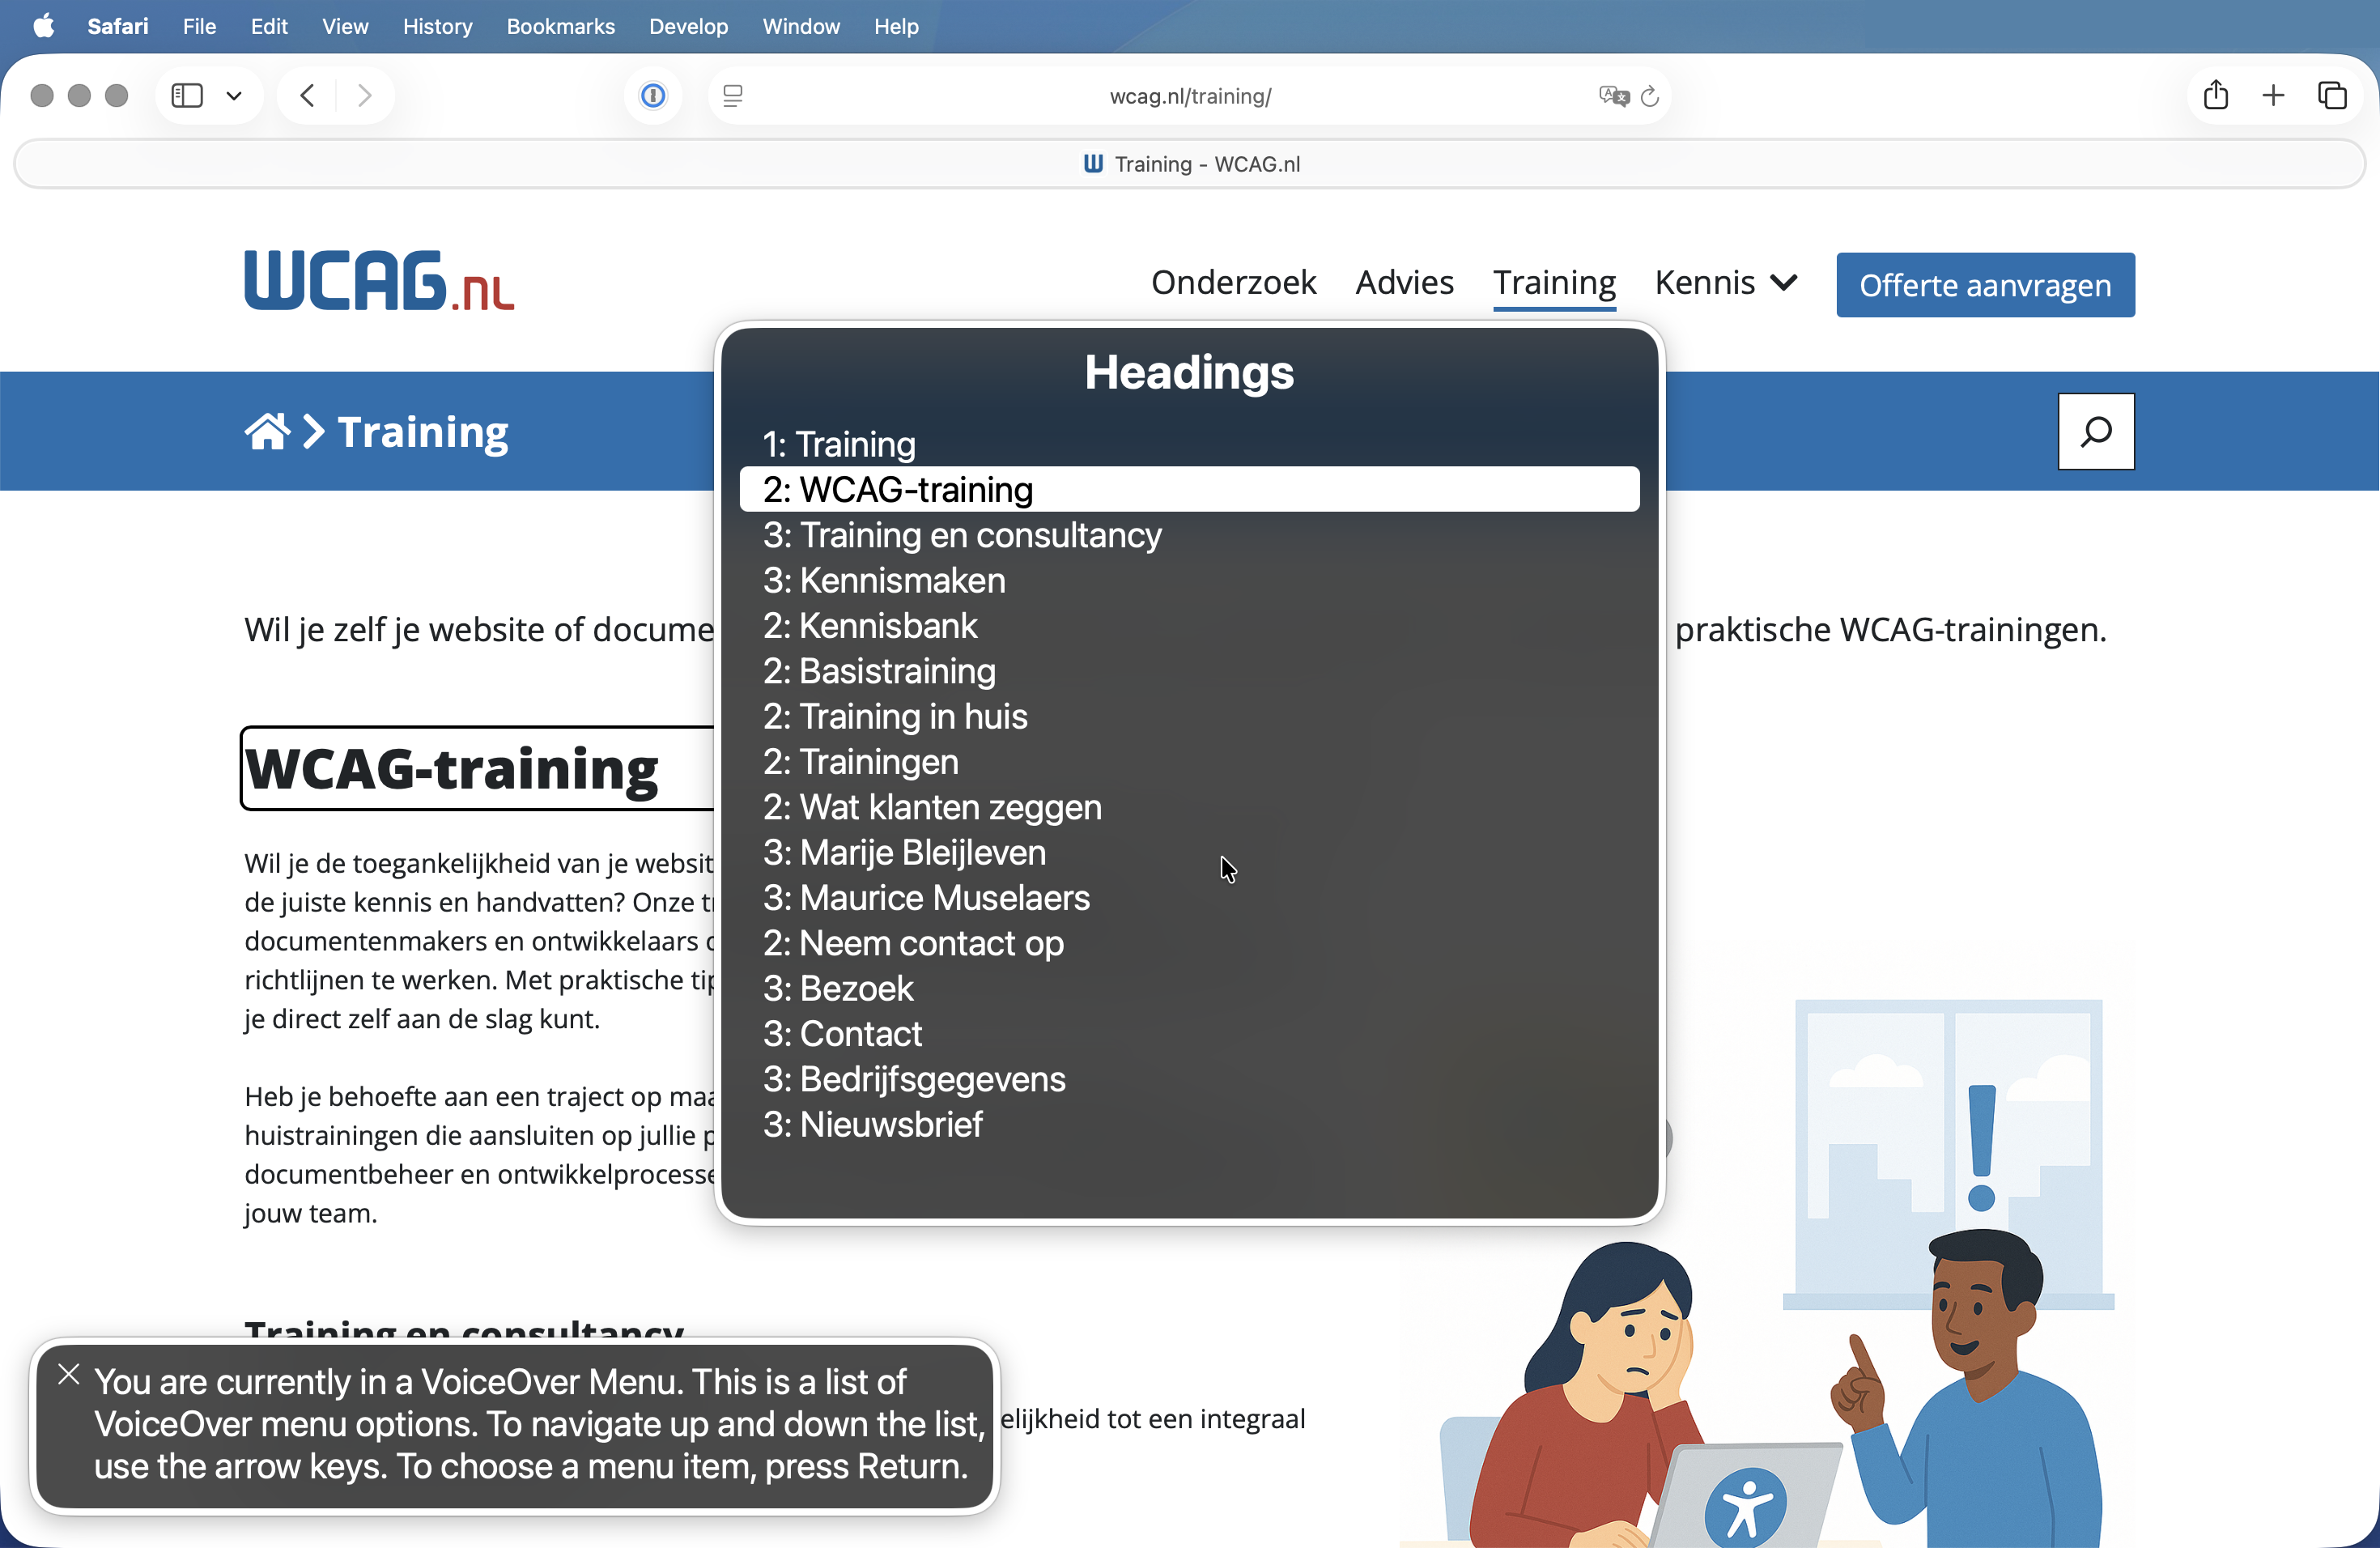
Task: Choose heading 'Bedrijfsgegevens'
Action: pos(1189,1079)
